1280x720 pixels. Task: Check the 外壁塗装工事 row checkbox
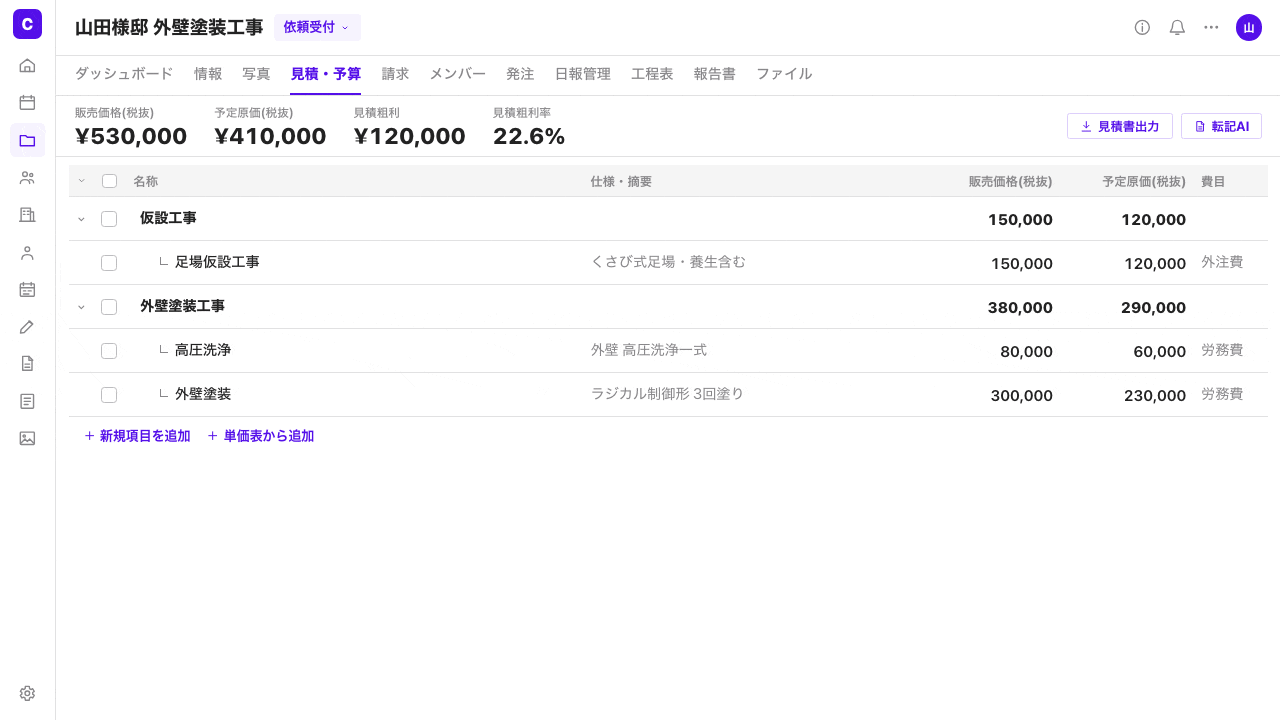pos(109,307)
